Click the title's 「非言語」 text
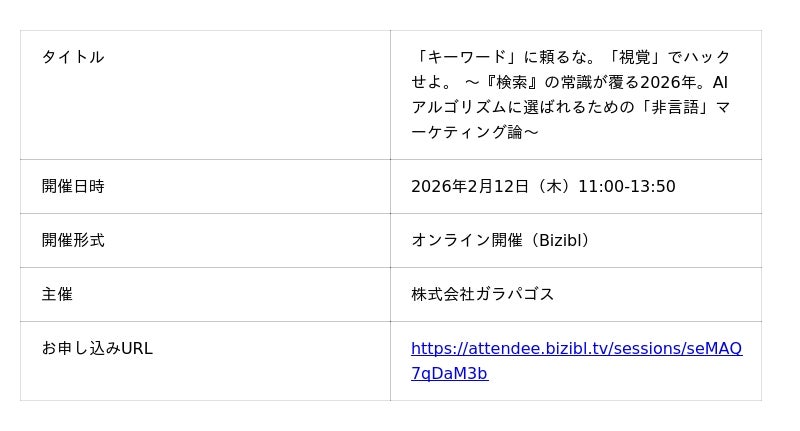Viewport: 800px width, 431px height. [677, 107]
